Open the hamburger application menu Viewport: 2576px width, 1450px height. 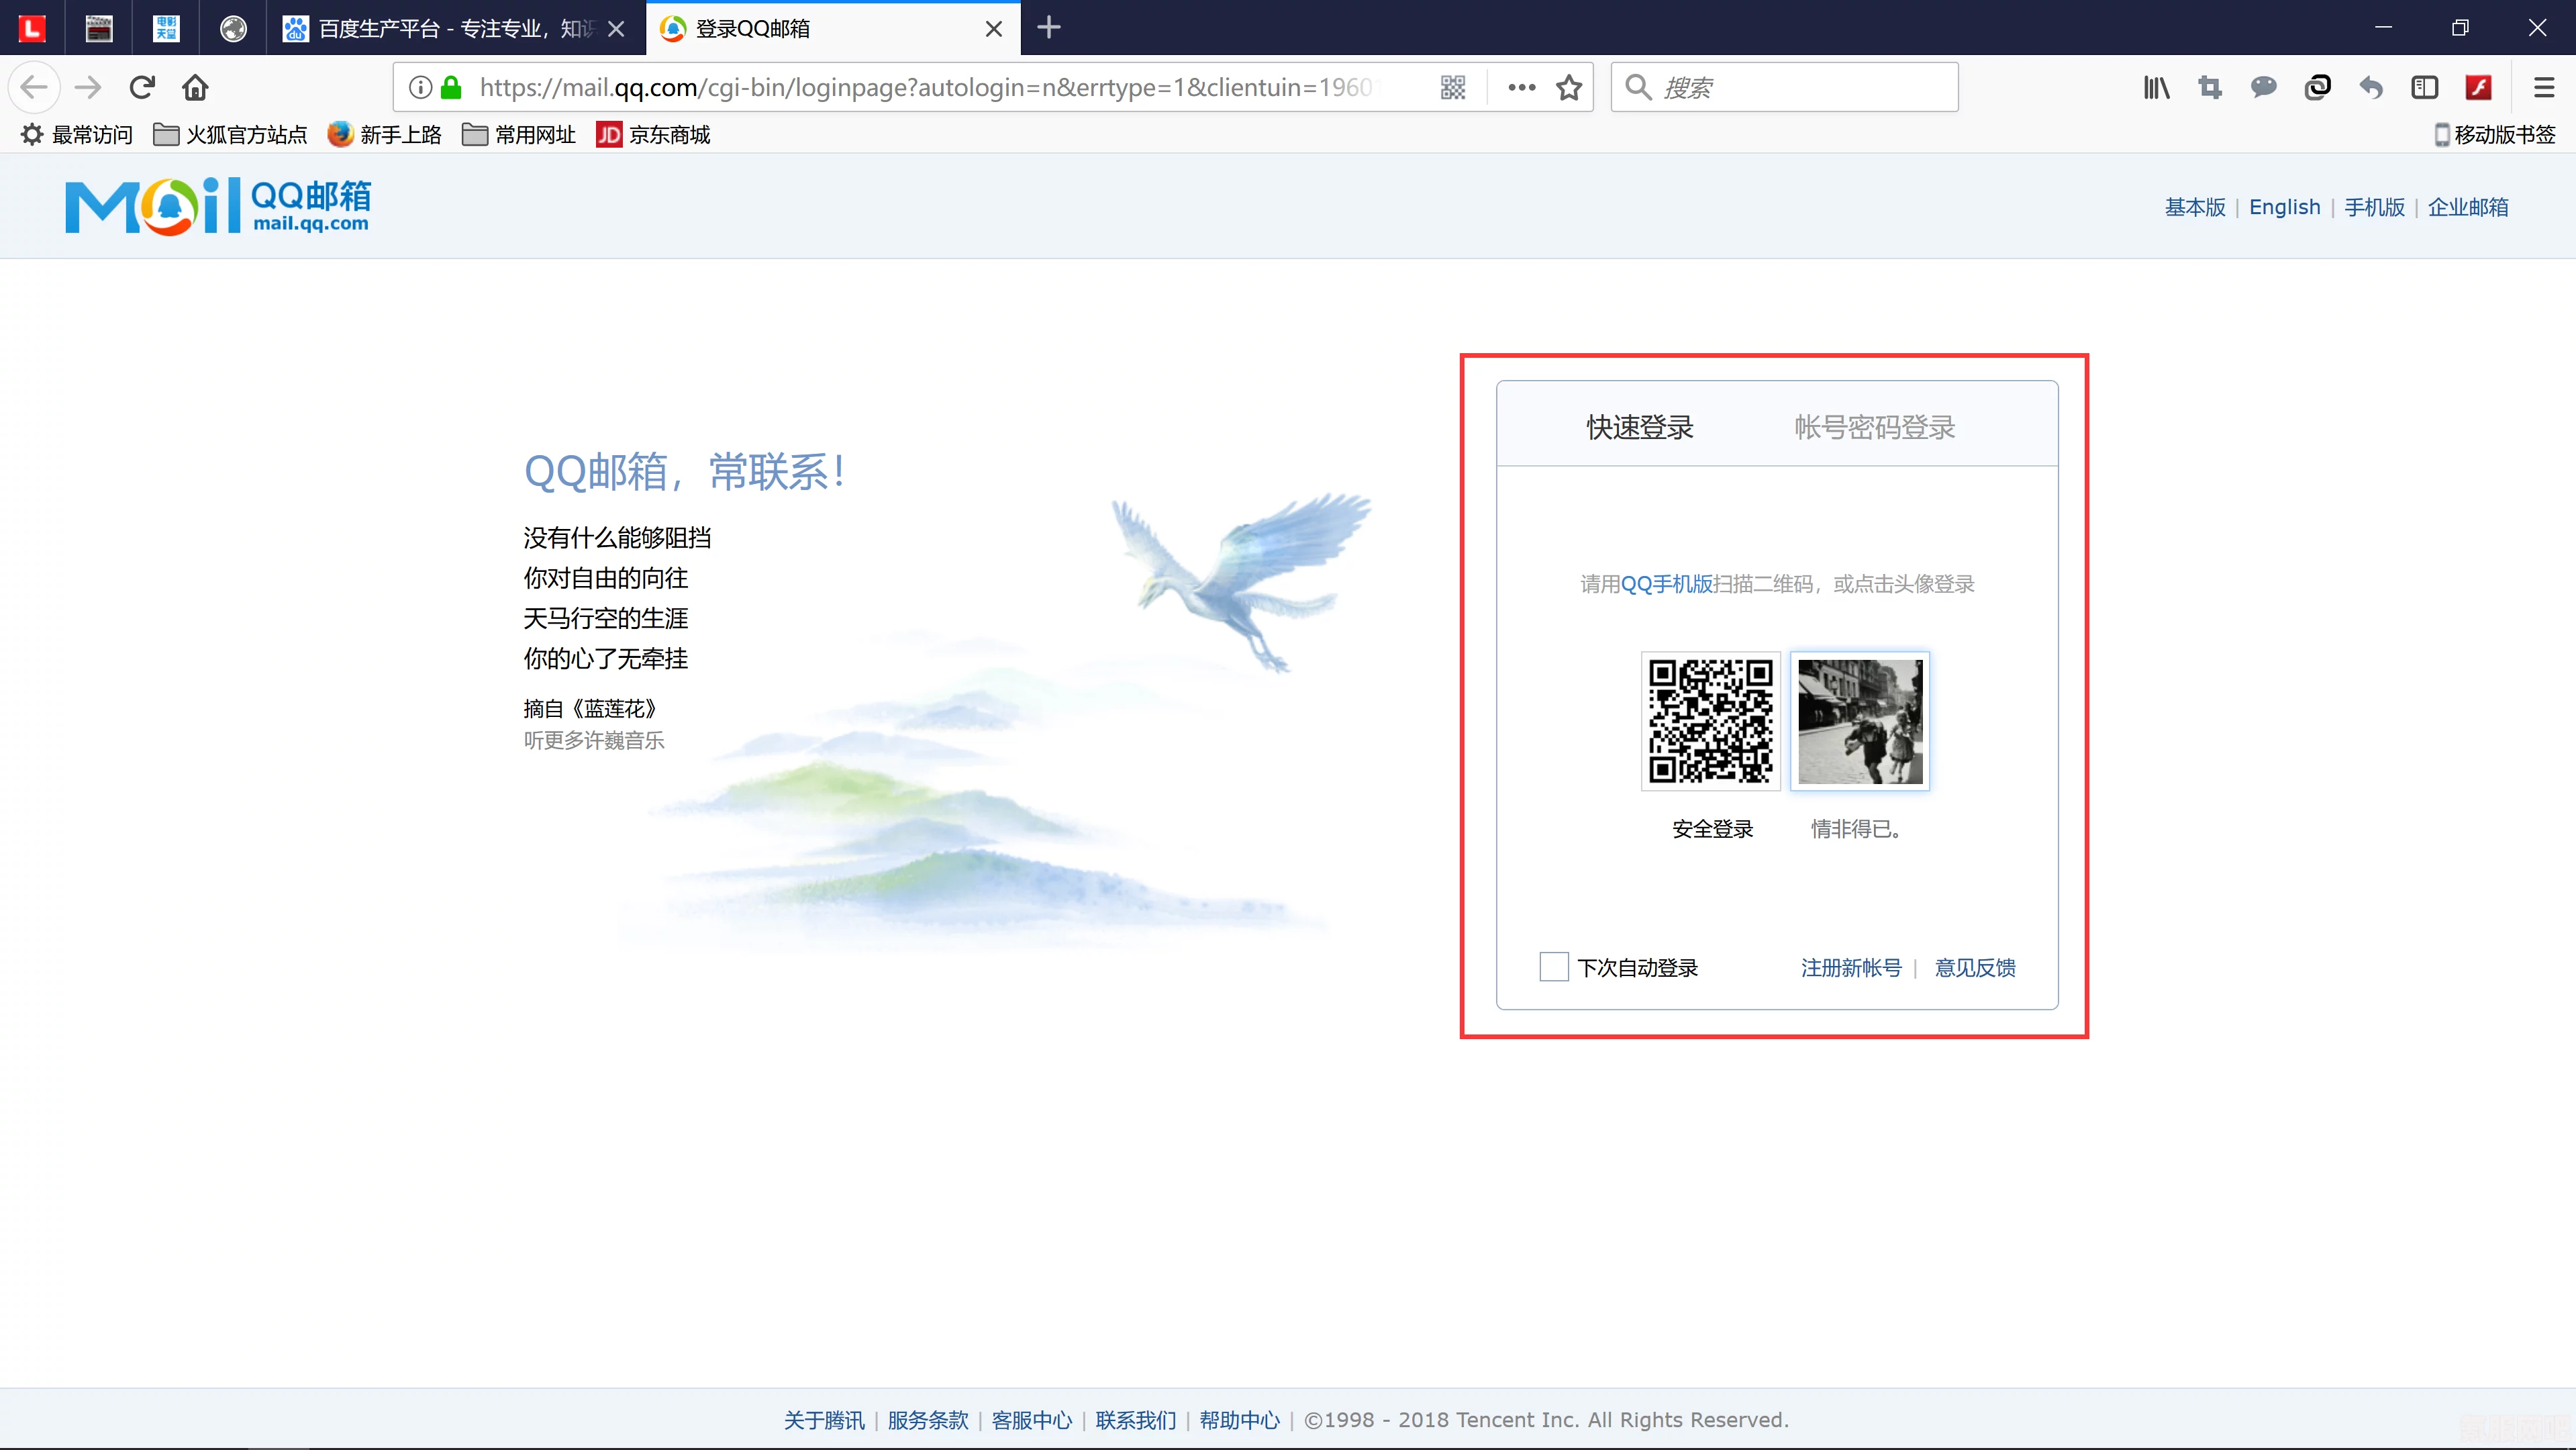[x=2544, y=88]
